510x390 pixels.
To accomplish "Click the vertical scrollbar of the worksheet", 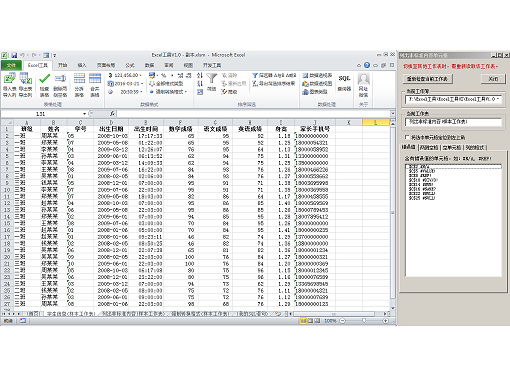I will [x=392, y=212].
